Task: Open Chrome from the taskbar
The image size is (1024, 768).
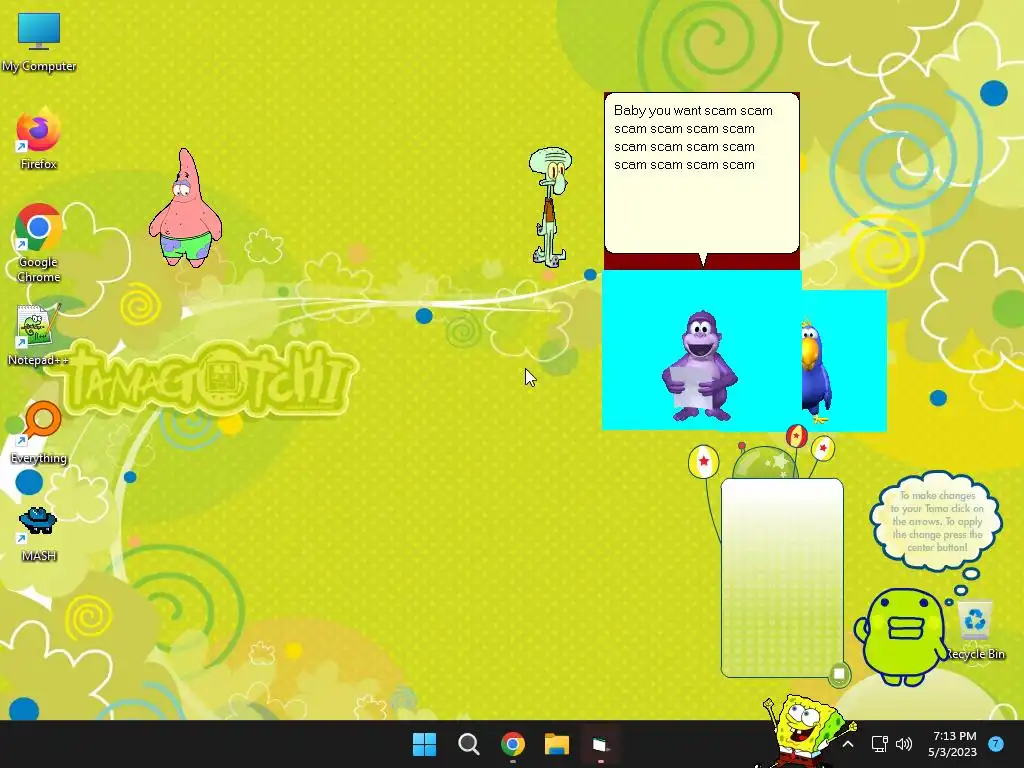Action: (513, 744)
